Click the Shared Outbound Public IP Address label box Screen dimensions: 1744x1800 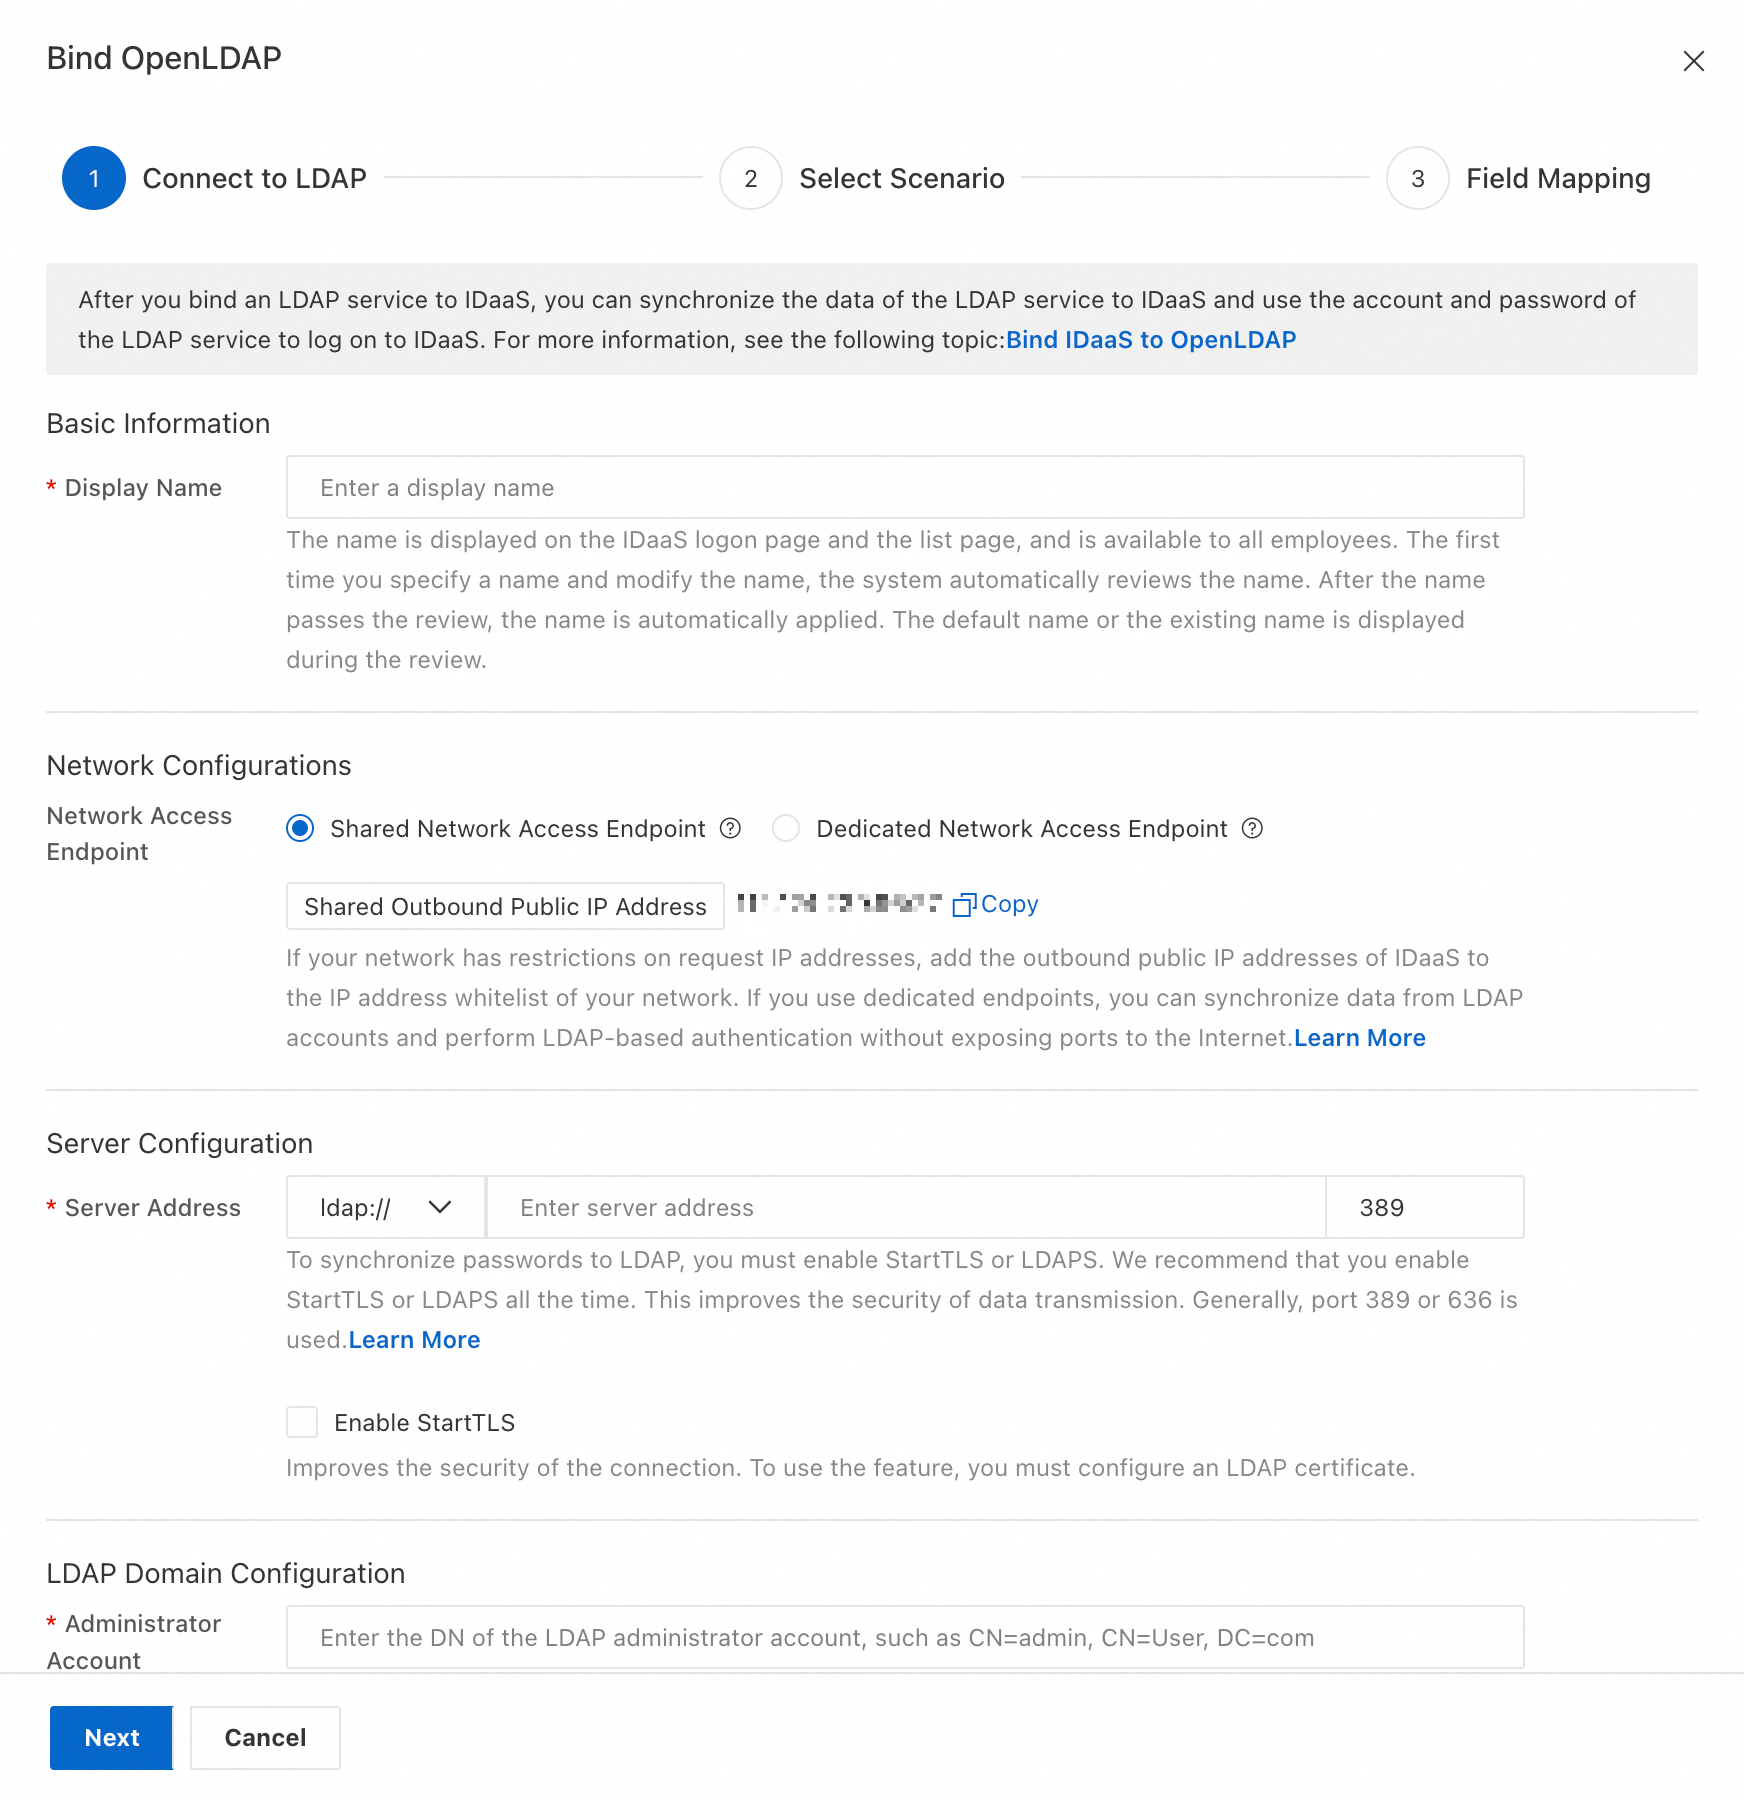click(505, 906)
